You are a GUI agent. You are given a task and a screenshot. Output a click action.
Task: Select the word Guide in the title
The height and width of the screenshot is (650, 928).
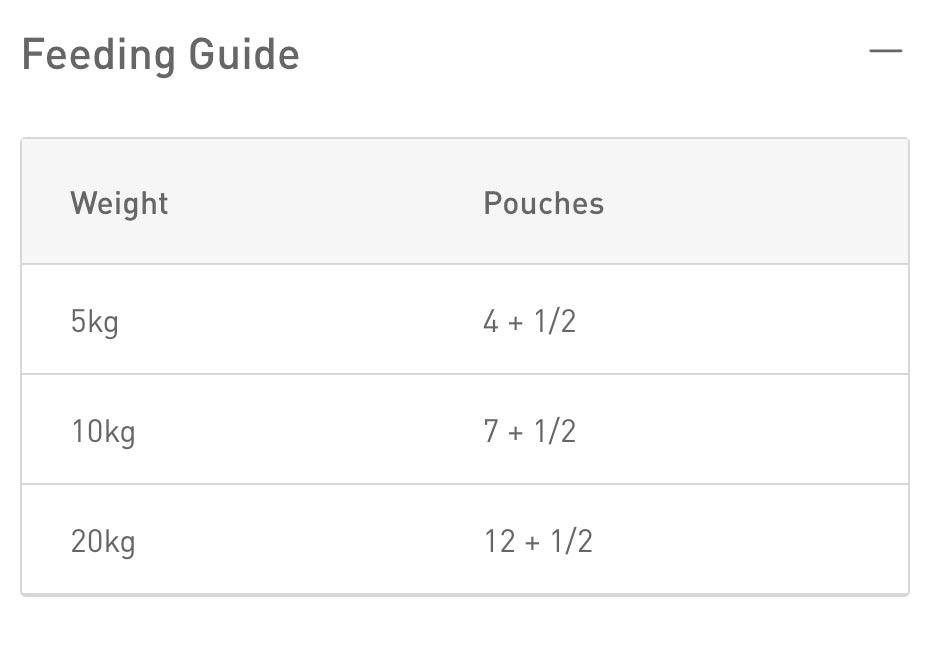244,54
